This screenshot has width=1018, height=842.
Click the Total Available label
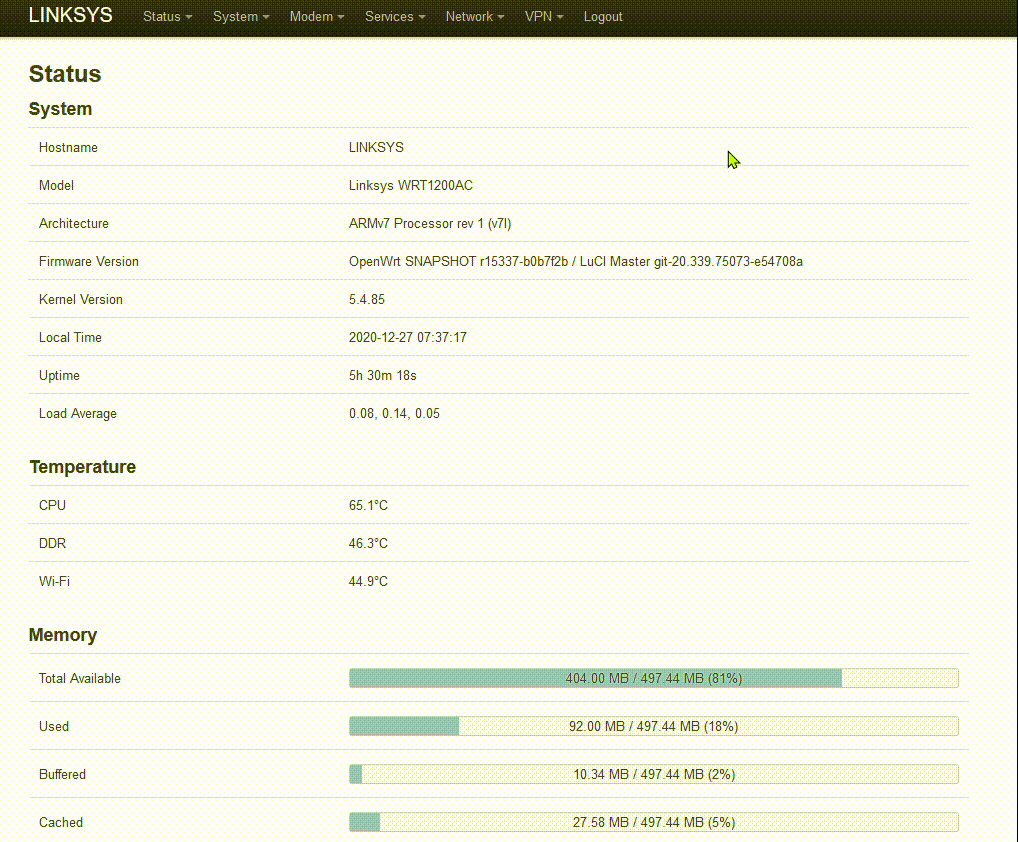[80, 678]
